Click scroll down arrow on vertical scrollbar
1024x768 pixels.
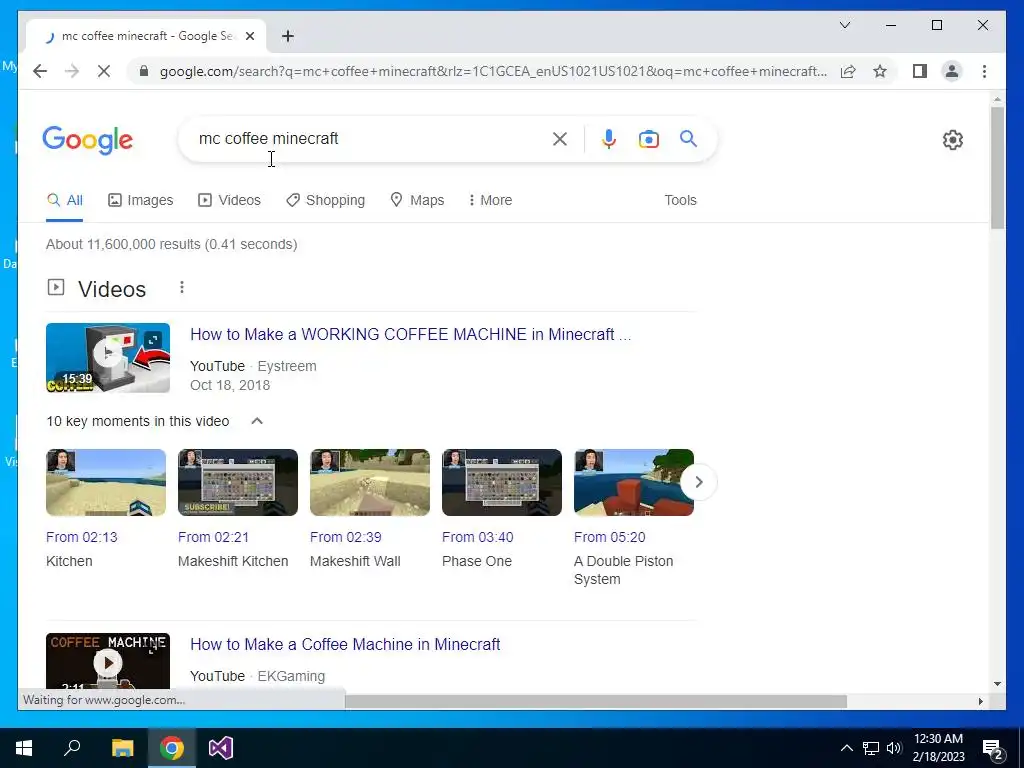pyautogui.click(x=997, y=684)
